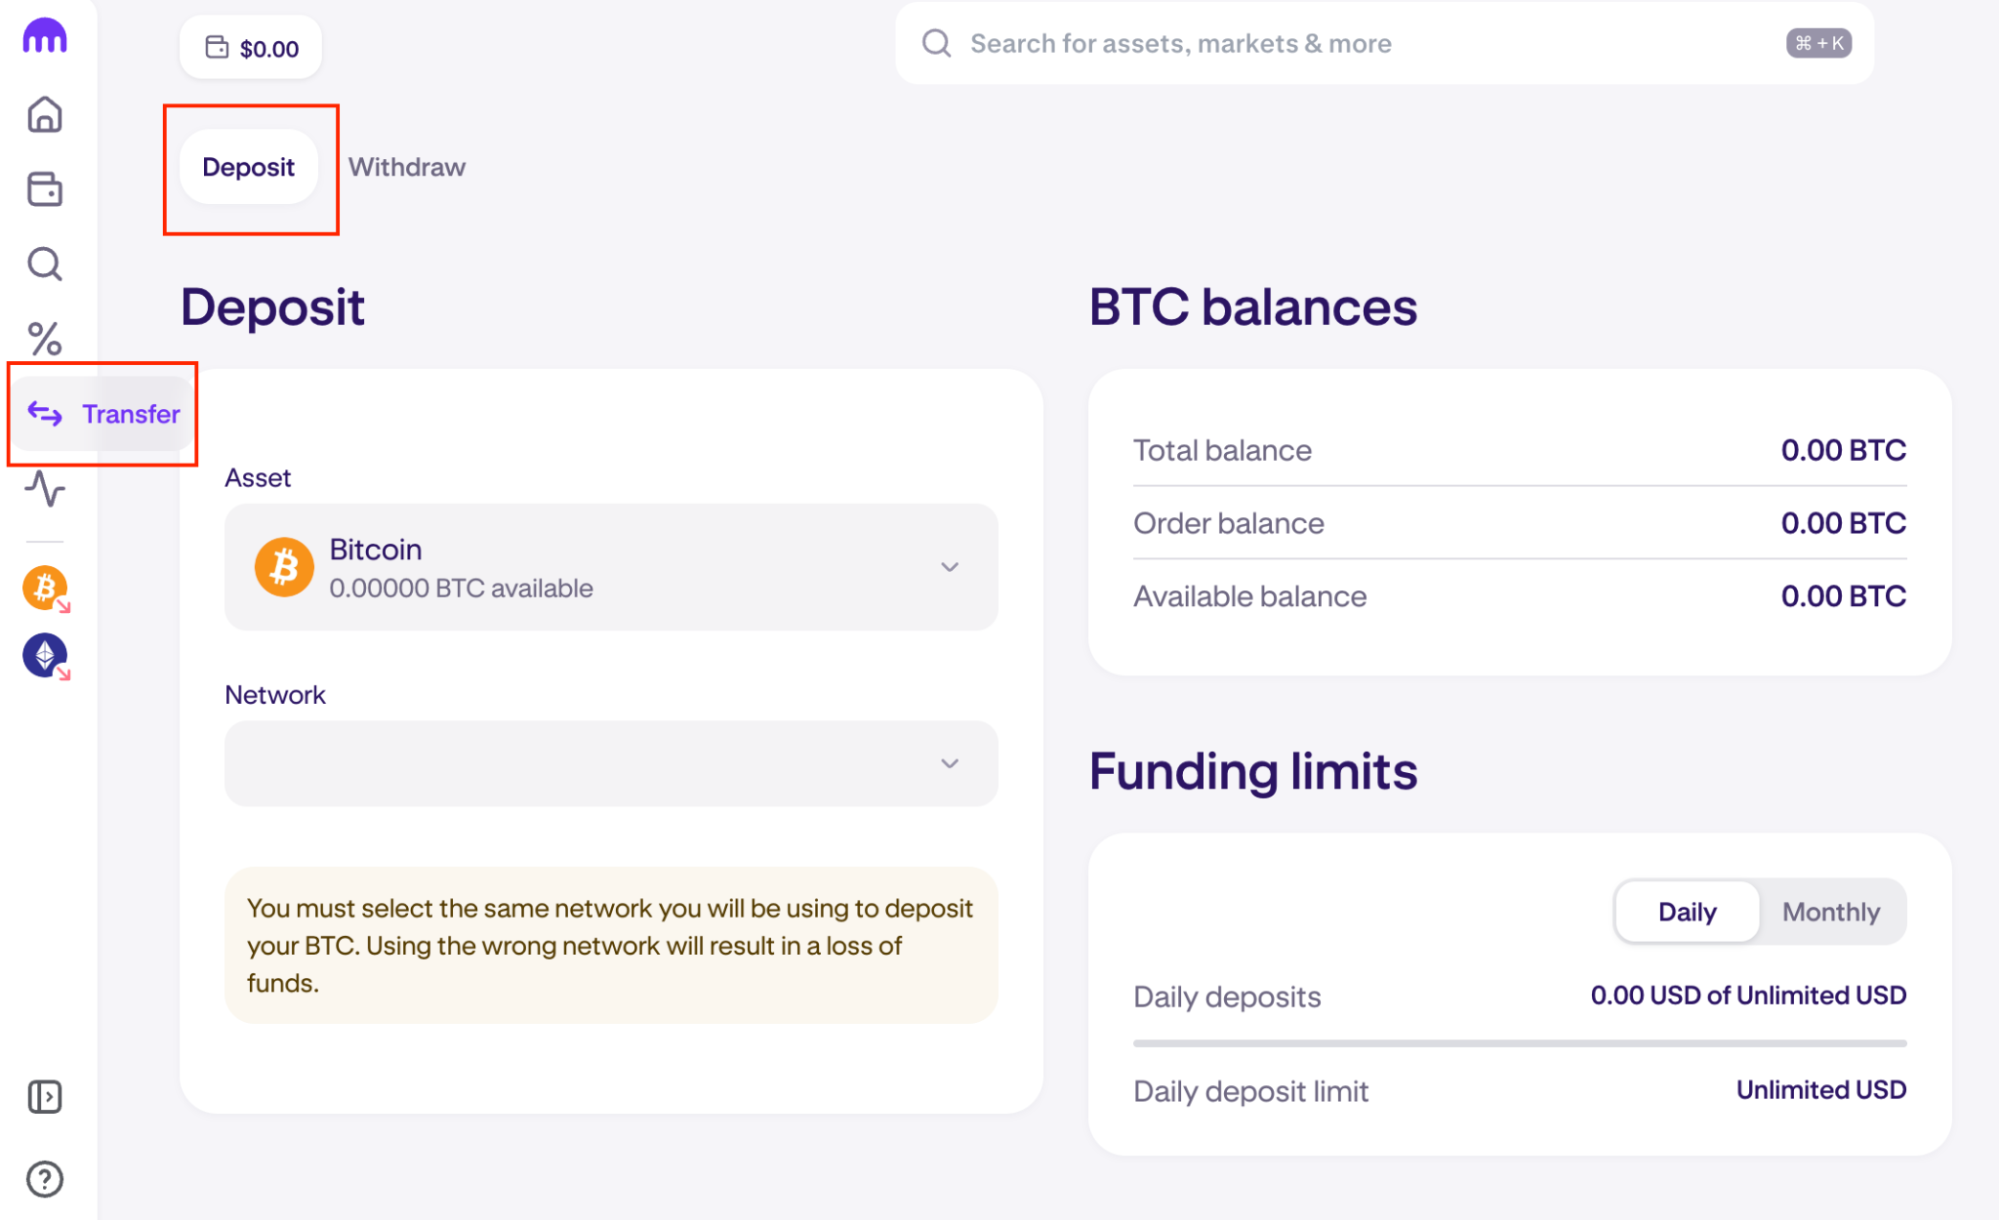Open Transfer in the sidebar
Image resolution: width=1999 pixels, height=1221 pixels.
pos(104,414)
